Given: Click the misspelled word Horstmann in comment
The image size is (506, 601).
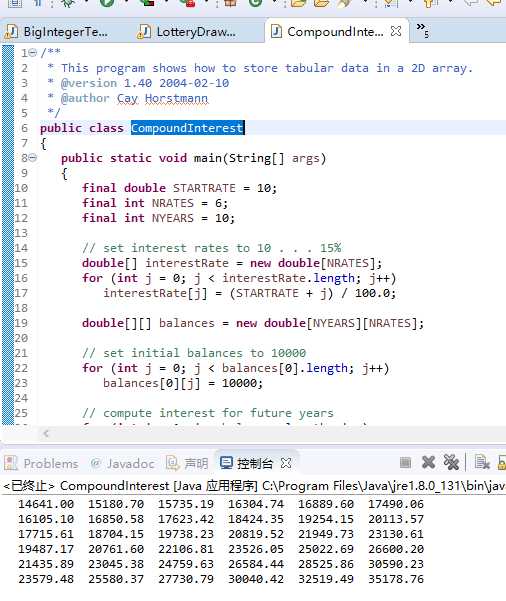Looking at the screenshot, I should [176, 99].
